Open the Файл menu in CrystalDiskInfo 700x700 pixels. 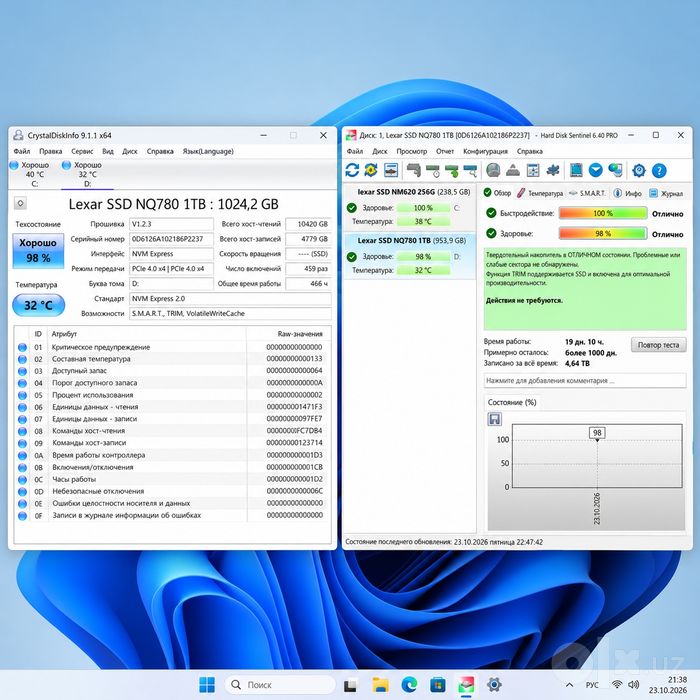[21, 151]
